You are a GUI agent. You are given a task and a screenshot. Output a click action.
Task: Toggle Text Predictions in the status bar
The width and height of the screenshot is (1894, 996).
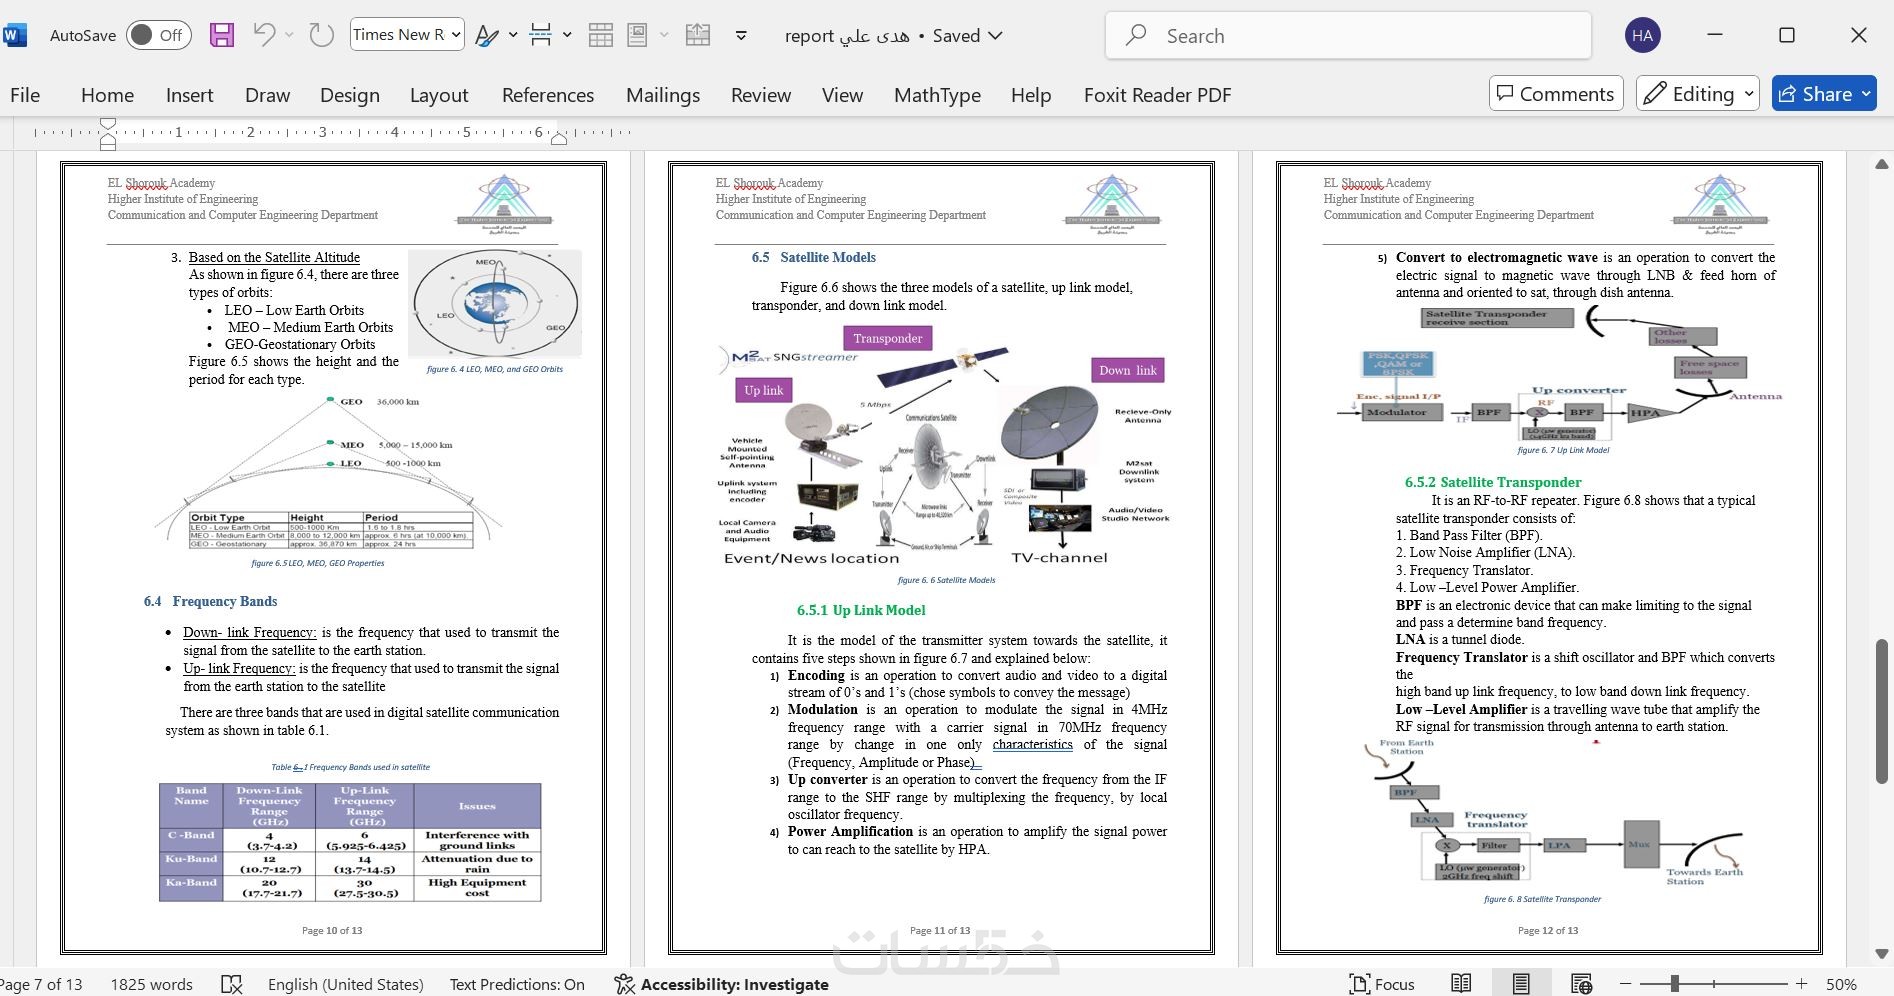coord(517,984)
